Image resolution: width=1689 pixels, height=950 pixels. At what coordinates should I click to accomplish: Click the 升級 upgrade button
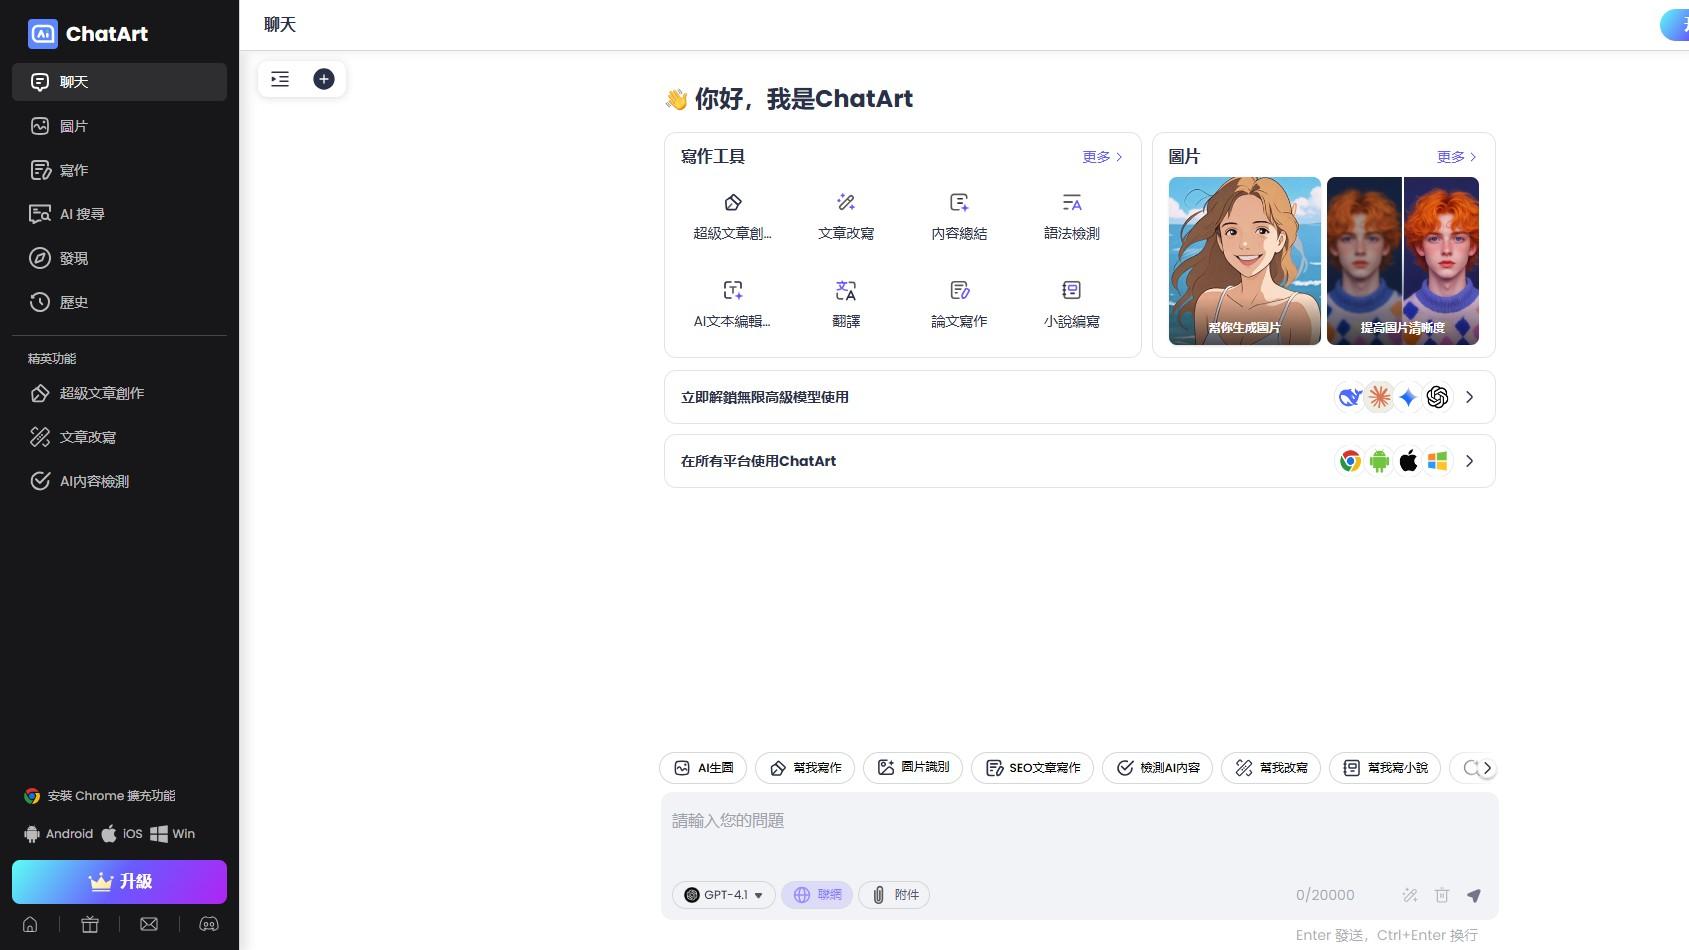pos(119,882)
